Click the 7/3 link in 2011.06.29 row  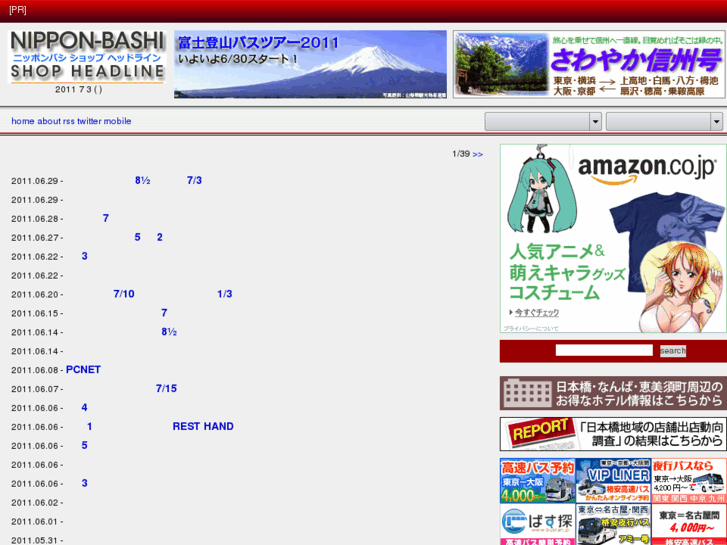pyautogui.click(x=194, y=180)
